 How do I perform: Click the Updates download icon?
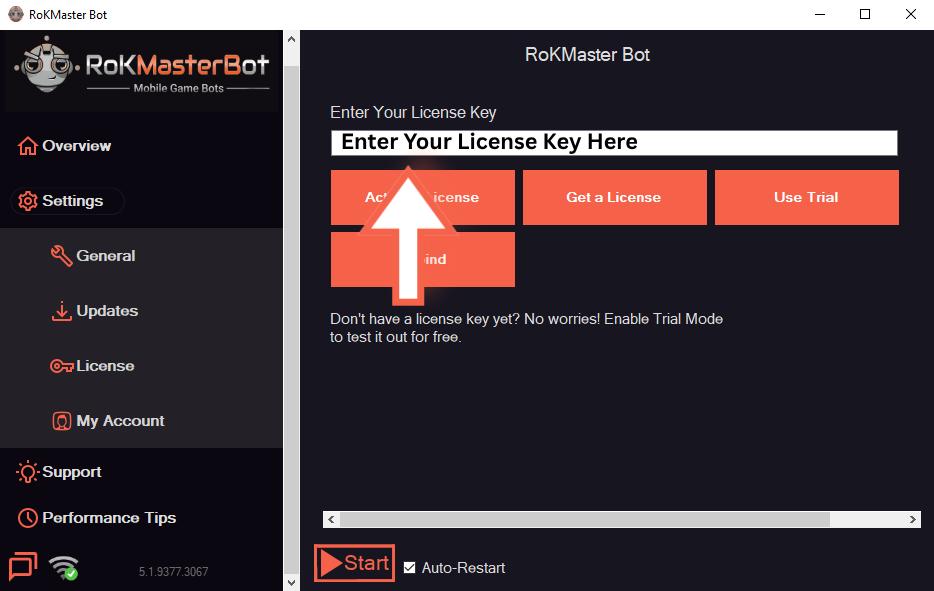(x=61, y=311)
